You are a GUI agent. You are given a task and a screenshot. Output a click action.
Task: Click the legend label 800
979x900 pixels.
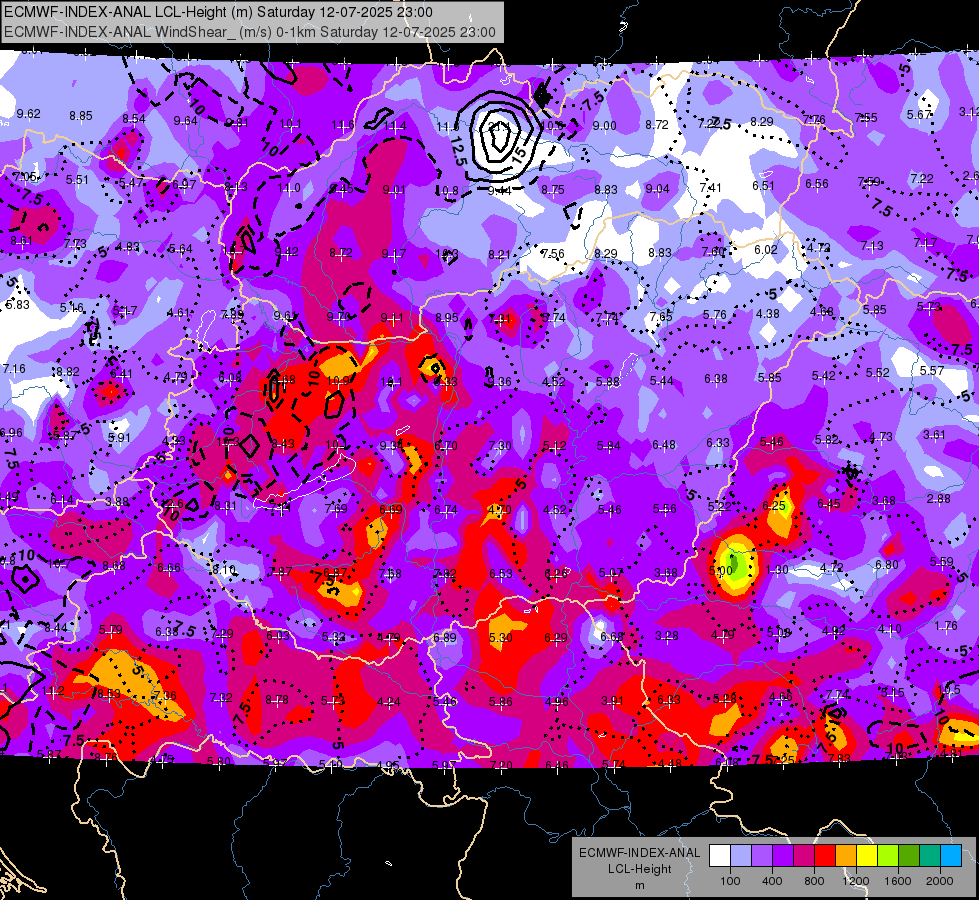point(814,881)
